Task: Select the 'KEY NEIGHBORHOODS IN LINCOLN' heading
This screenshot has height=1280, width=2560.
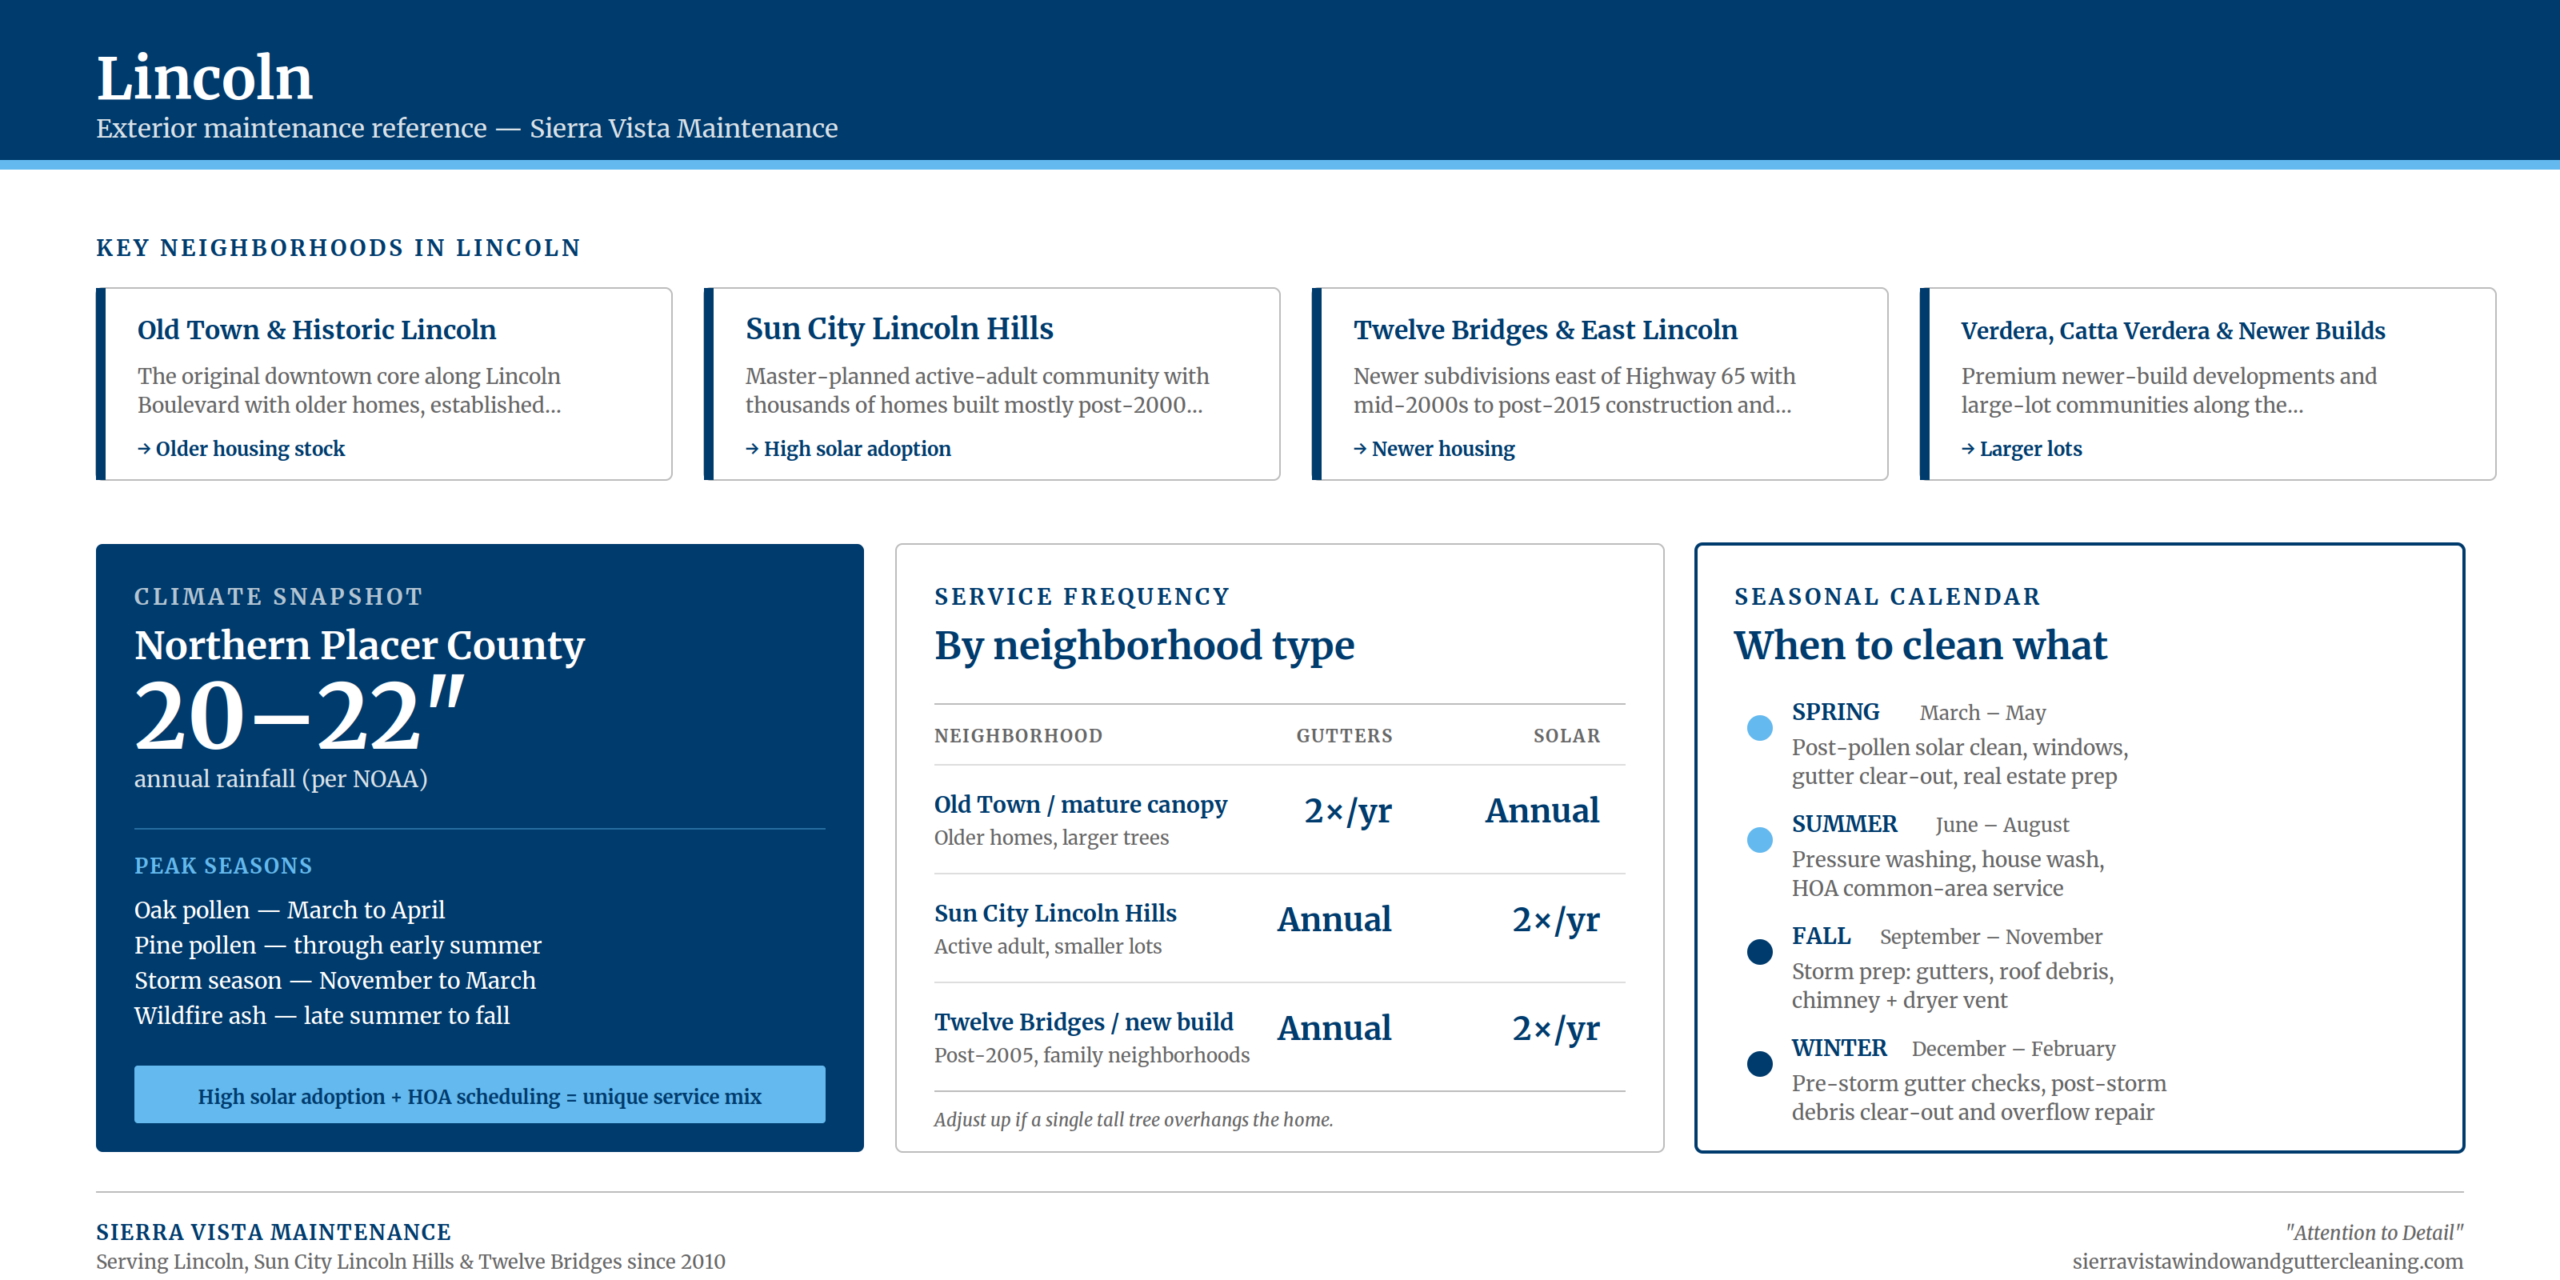Action: (338, 248)
